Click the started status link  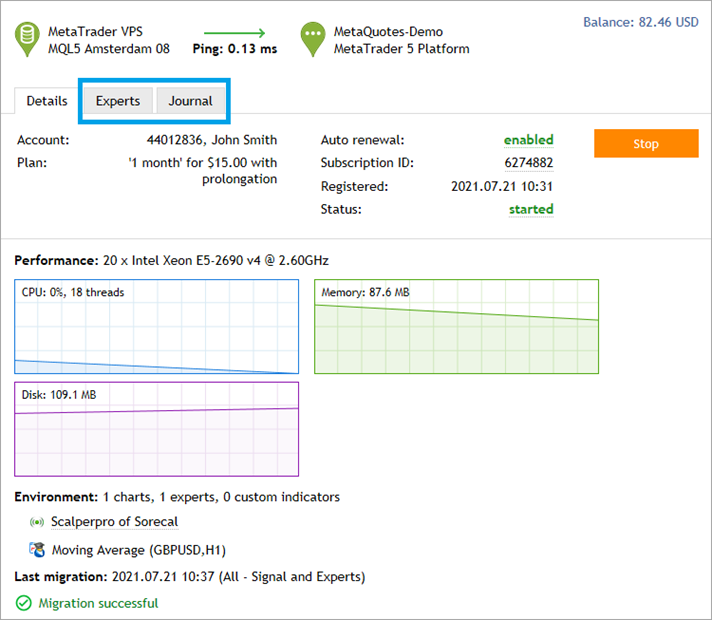click(x=531, y=209)
